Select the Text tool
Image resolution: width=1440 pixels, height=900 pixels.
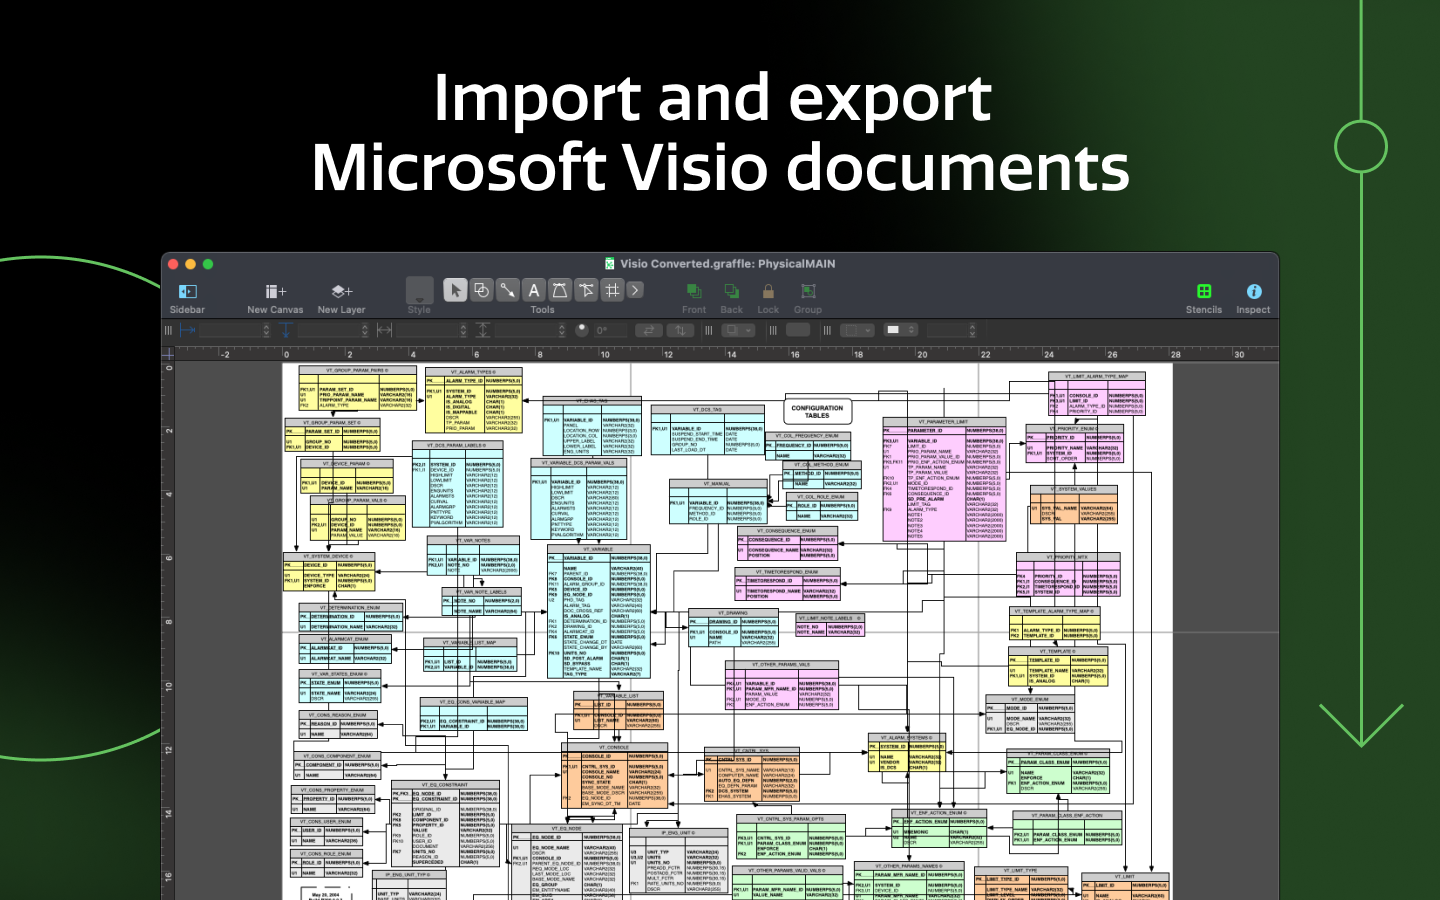533,290
